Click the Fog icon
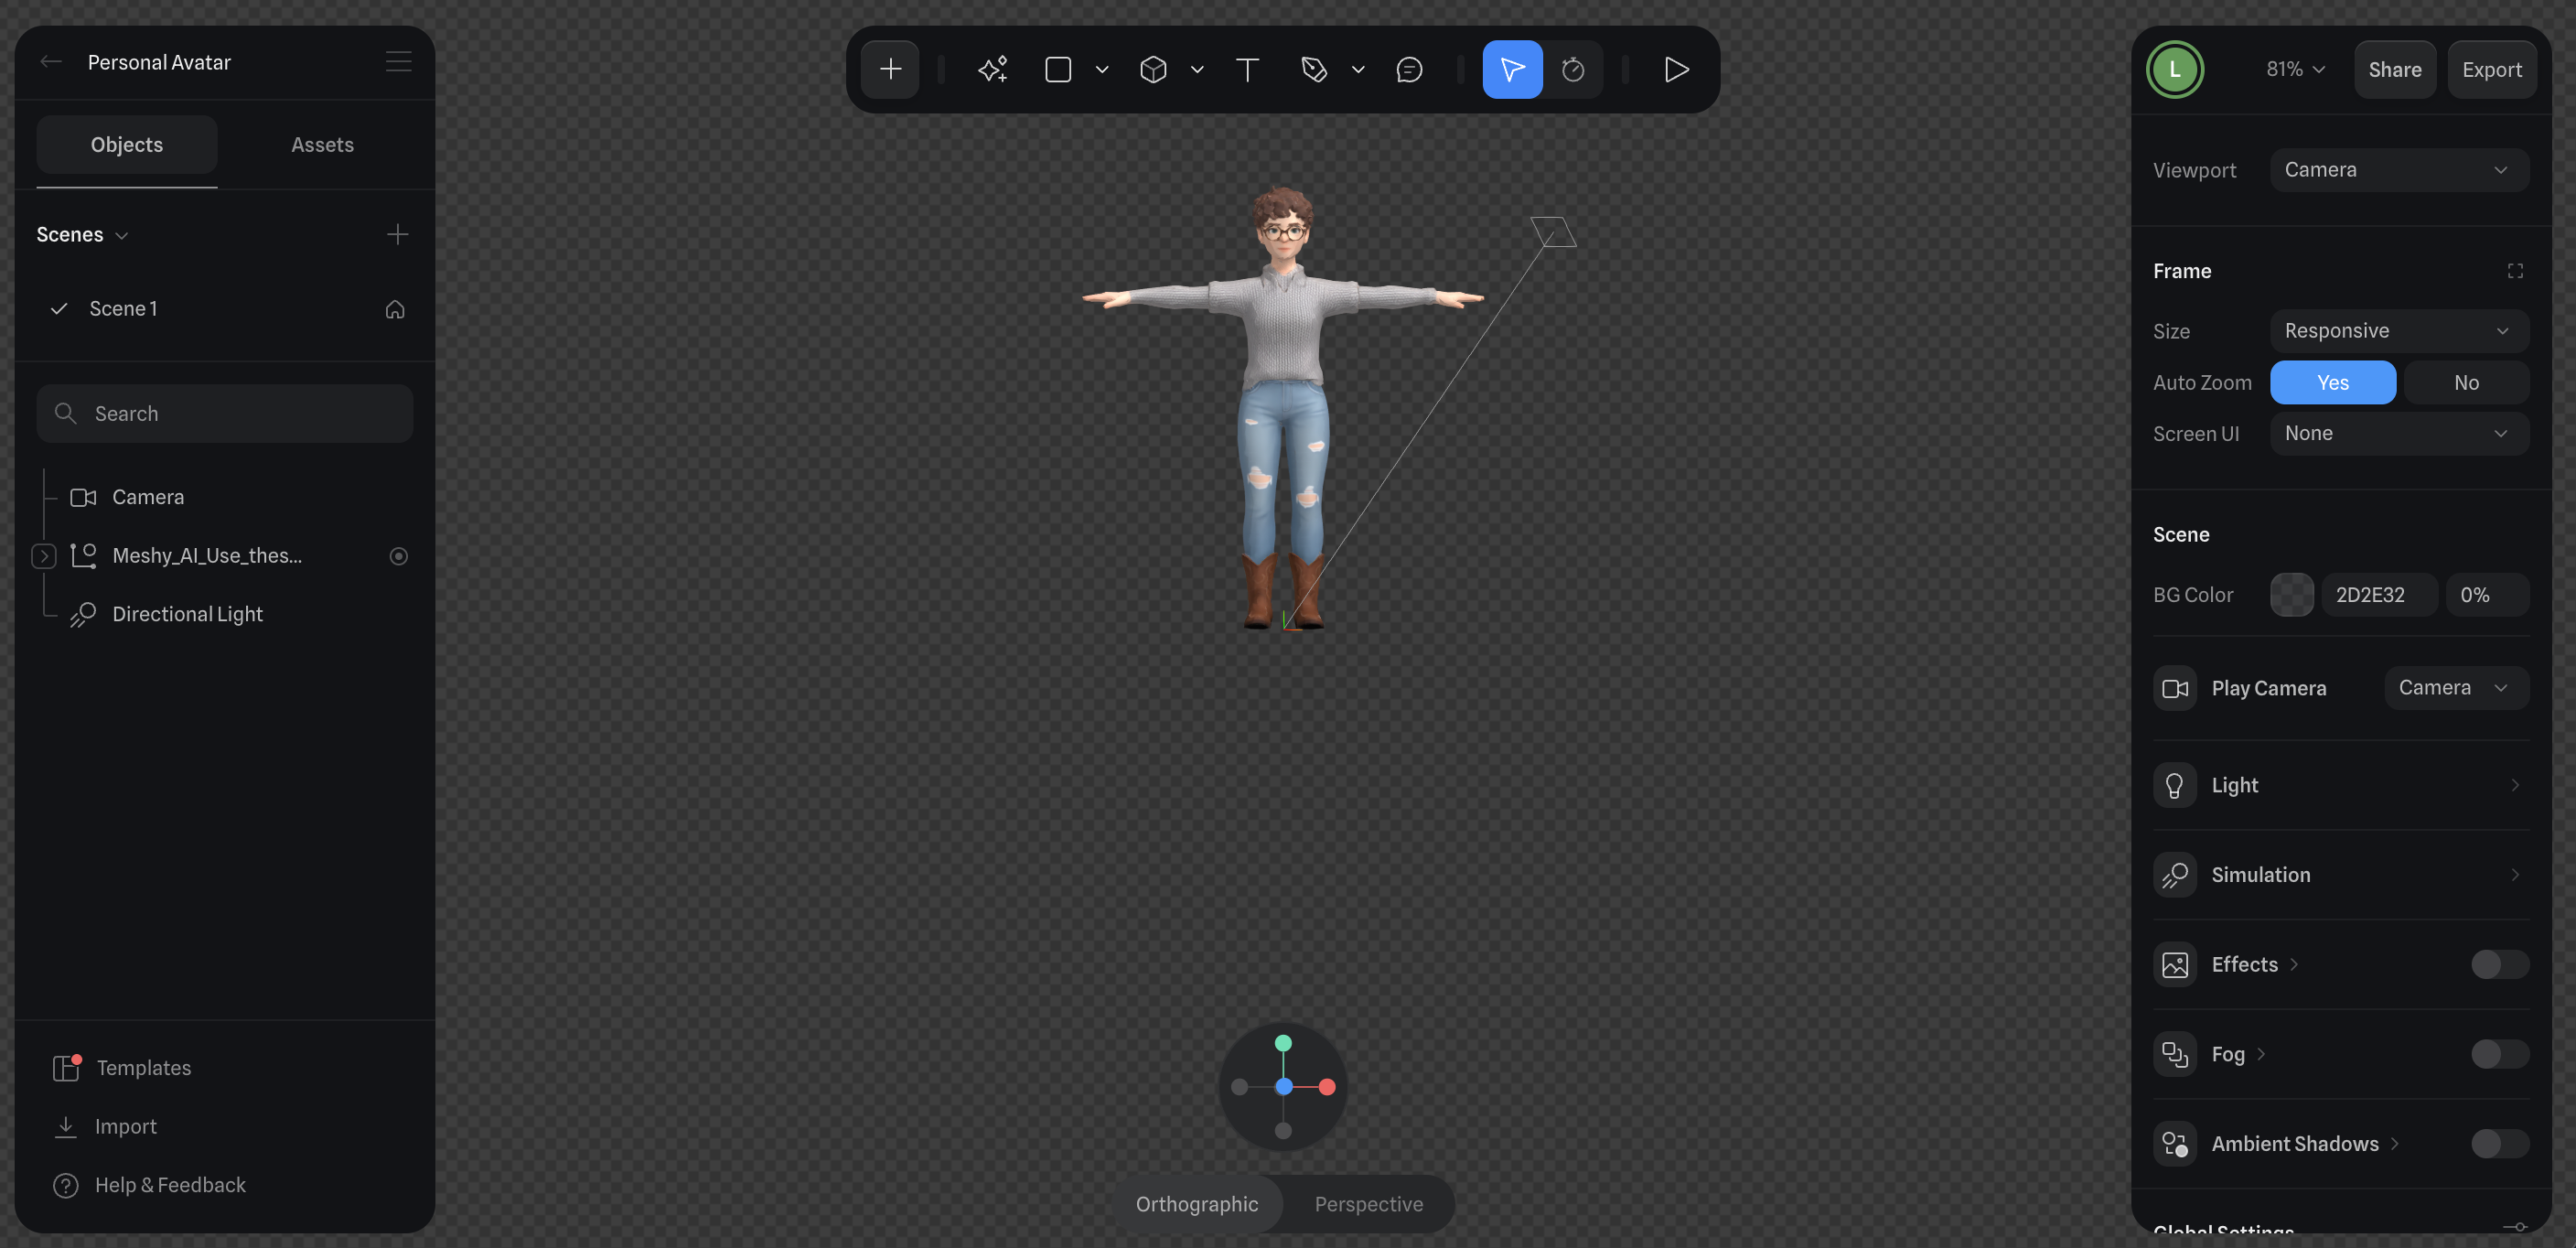Screen dimensions: 2576x1248 [2175, 1054]
